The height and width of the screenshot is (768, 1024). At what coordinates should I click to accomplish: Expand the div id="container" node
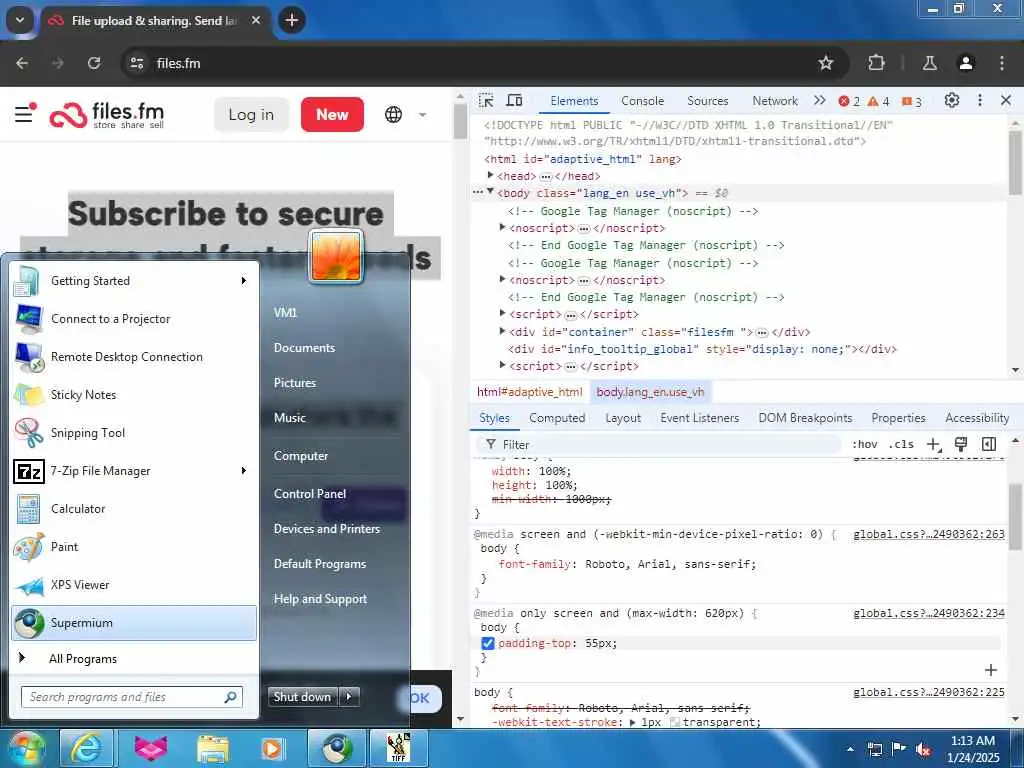click(x=502, y=332)
